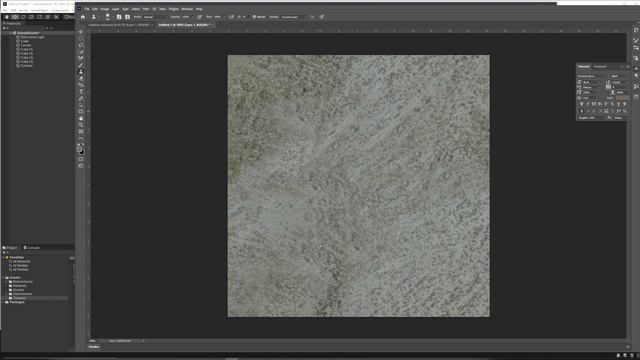Select Directional Light in Hierarchy
Image resolution: width=640 pixels, height=360 pixels.
pos(32,37)
